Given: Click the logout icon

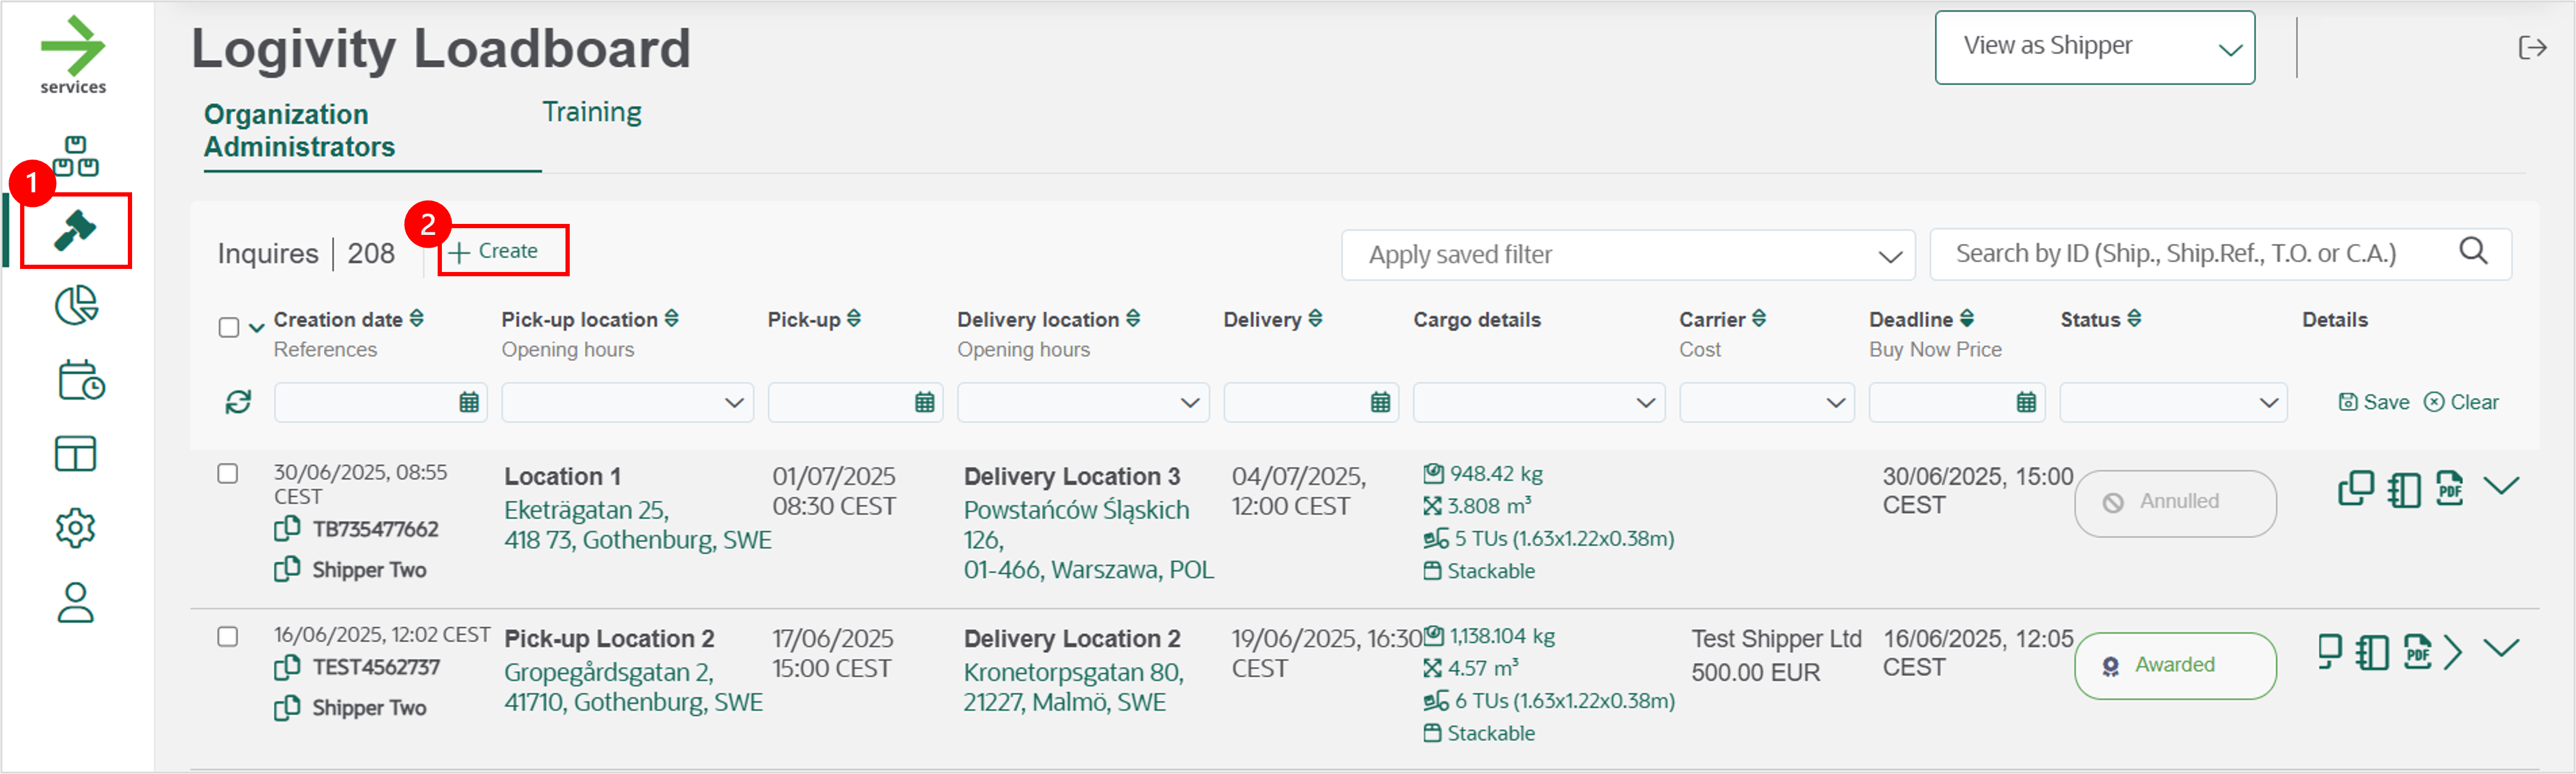Looking at the screenshot, I should pyautogui.click(x=2532, y=47).
